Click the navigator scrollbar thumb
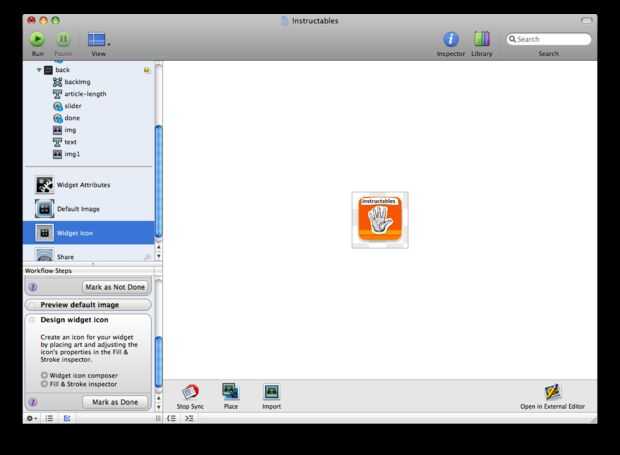Screen dimensions: 620x455 coord(159,181)
